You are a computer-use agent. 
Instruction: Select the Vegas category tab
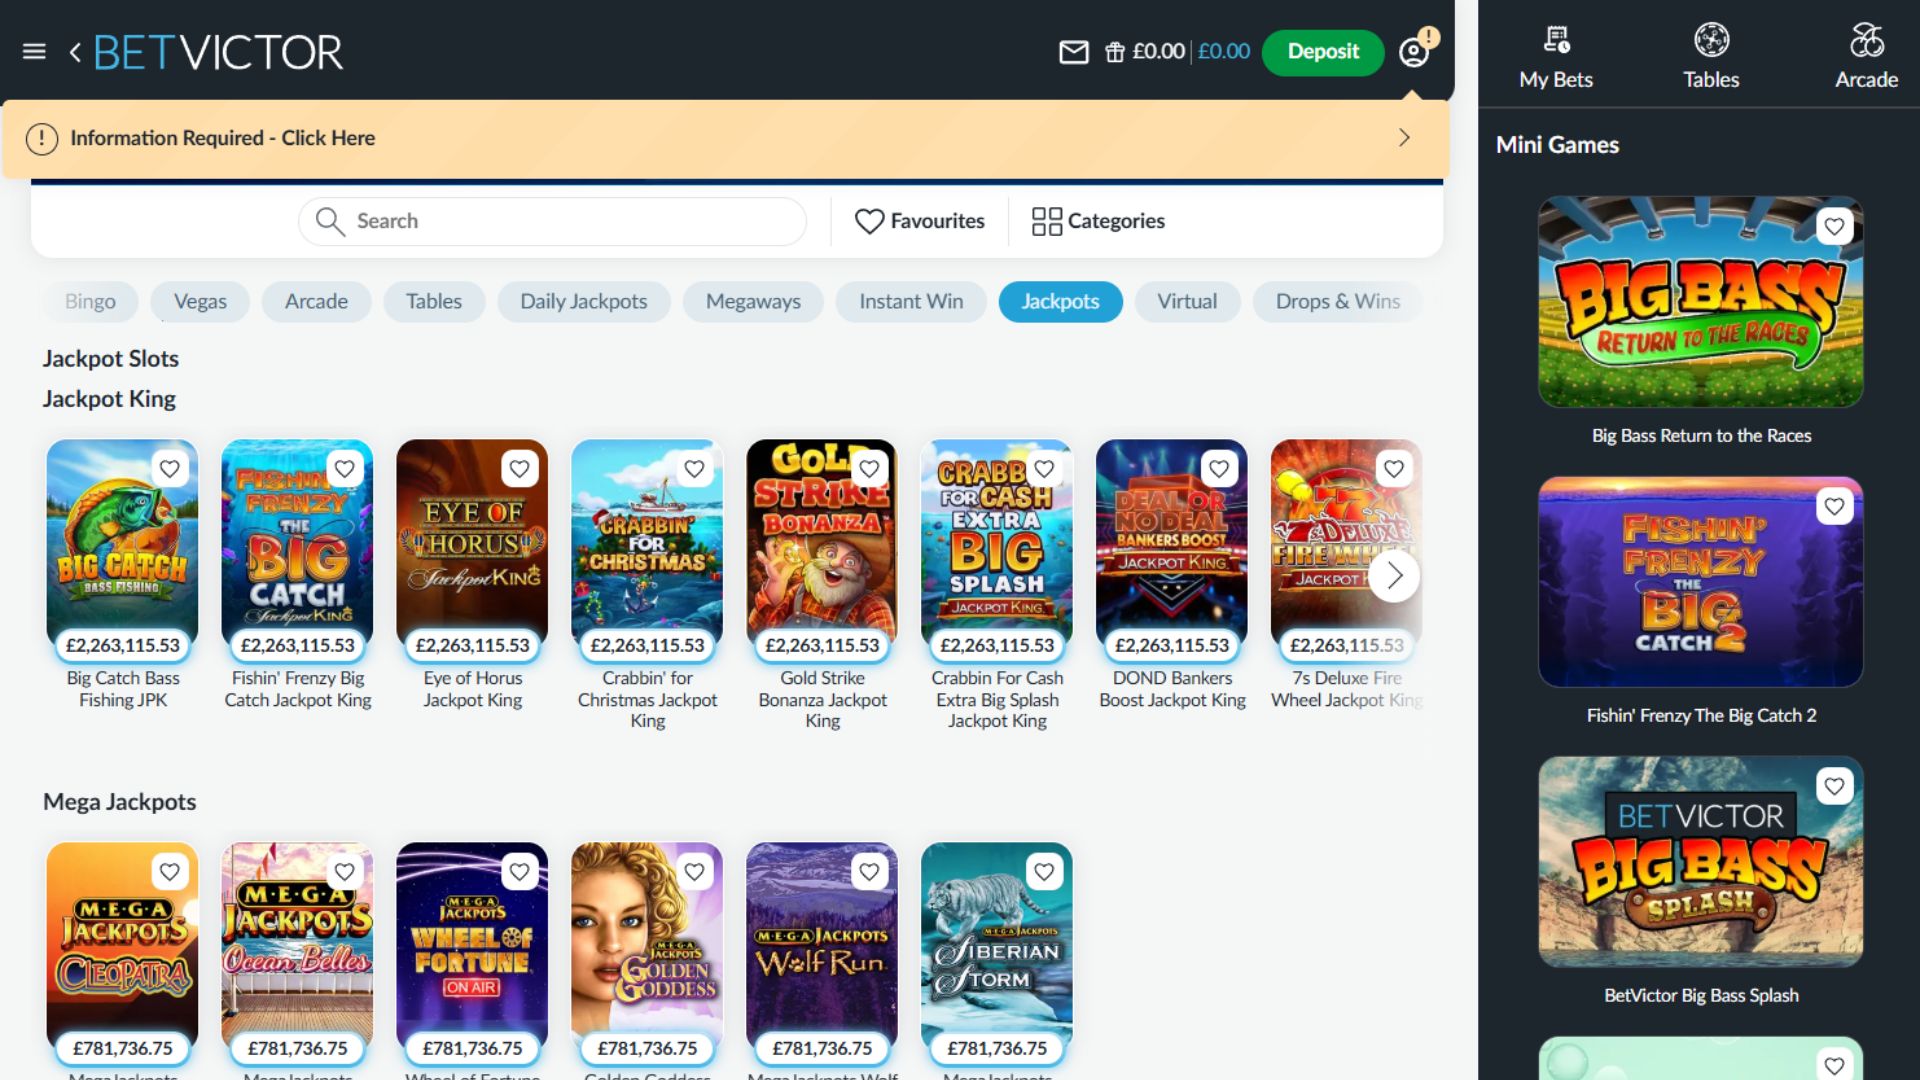tap(200, 301)
